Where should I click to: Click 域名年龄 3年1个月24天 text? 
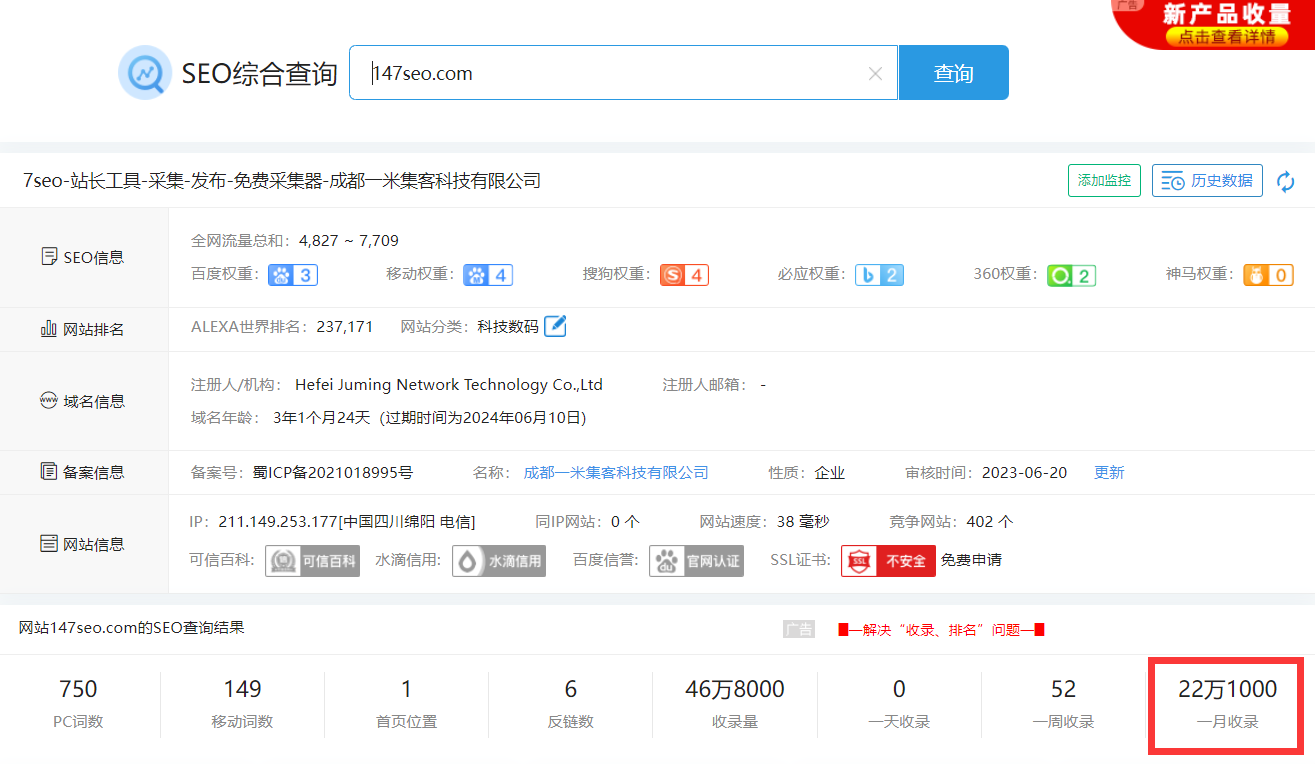321,418
